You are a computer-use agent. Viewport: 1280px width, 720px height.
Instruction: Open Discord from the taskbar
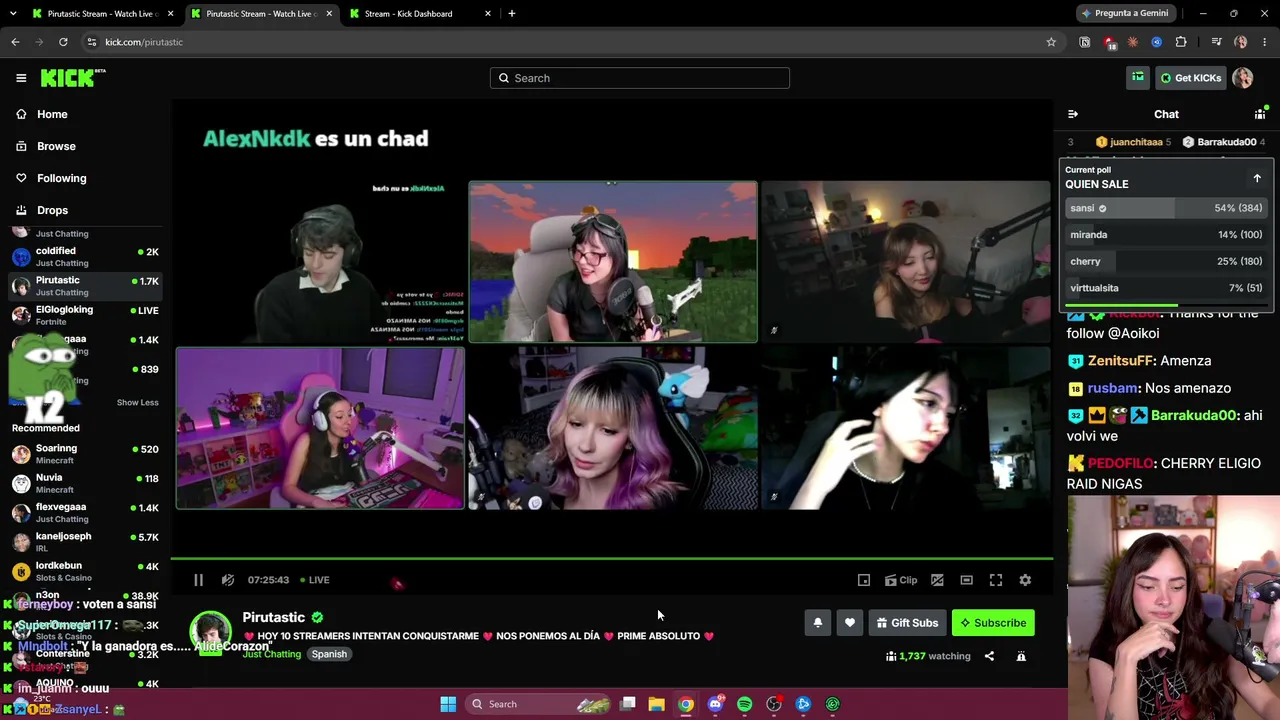pos(715,704)
